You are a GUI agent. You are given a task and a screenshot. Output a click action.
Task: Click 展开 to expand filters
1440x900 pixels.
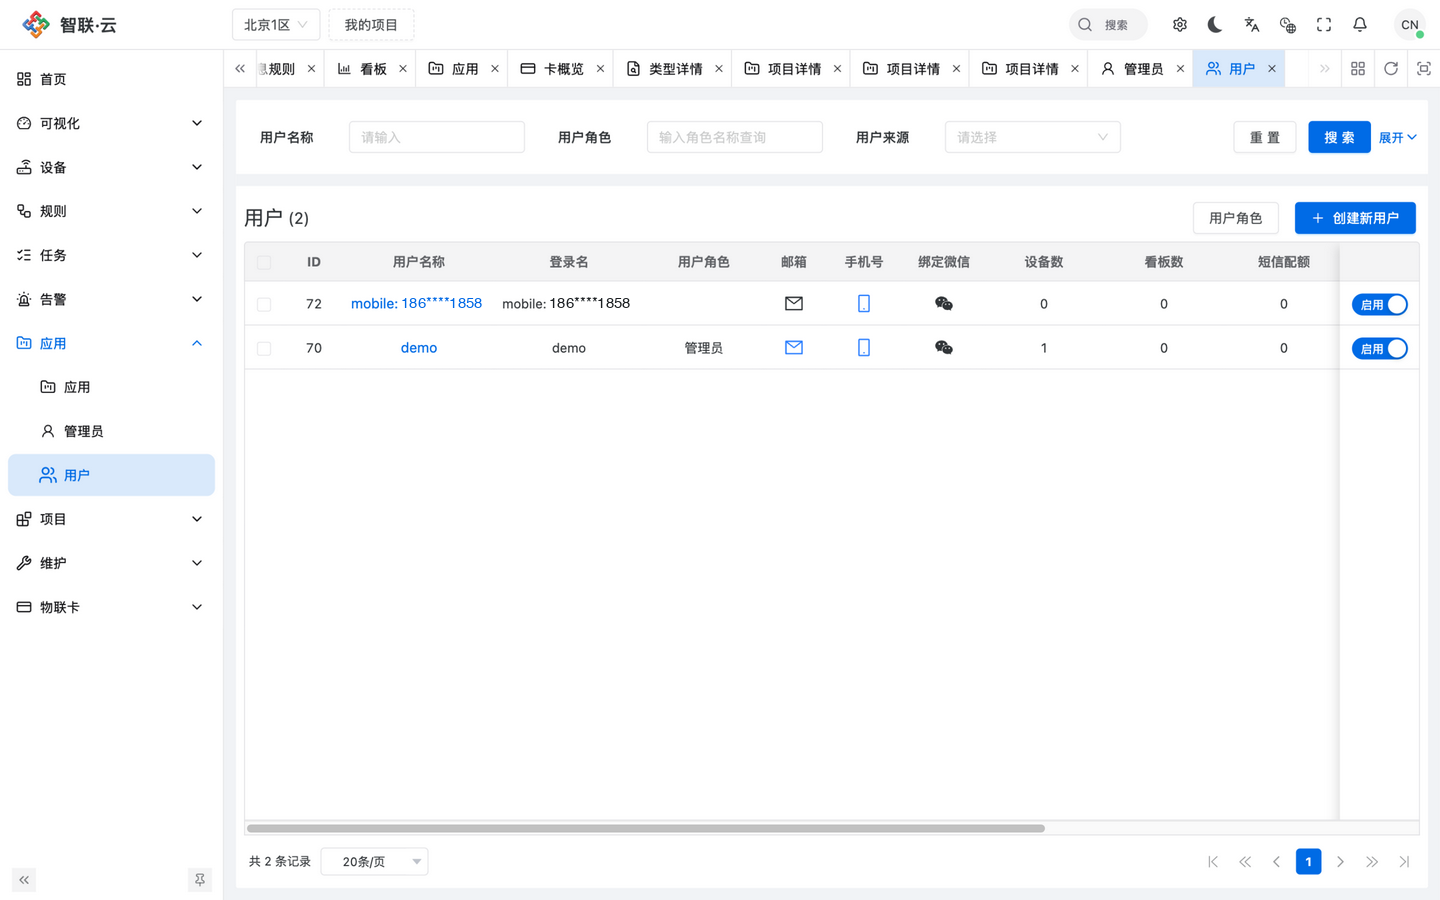[x=1398, y=138]
